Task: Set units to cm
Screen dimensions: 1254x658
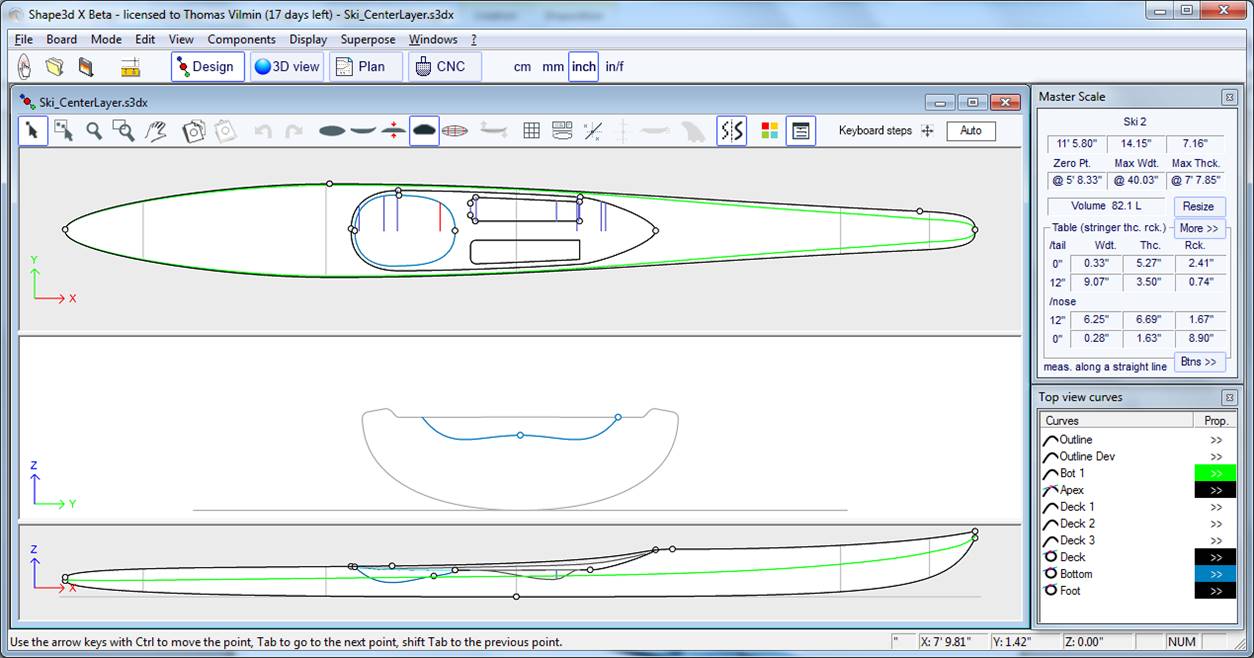Action: click(x=522, y=67)
